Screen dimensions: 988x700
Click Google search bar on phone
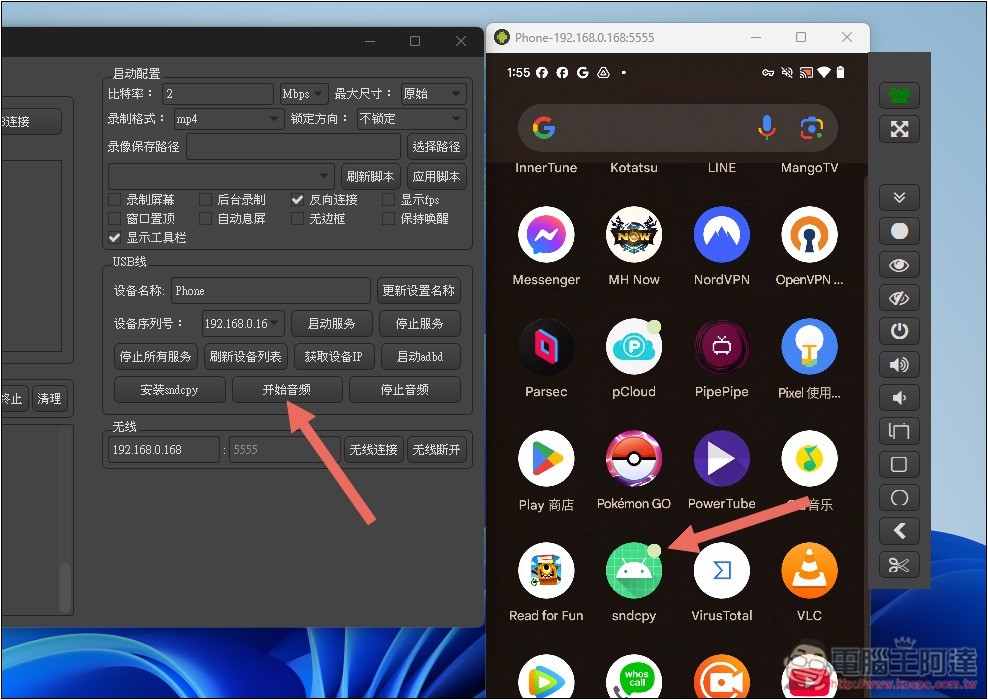pos(678,128)
